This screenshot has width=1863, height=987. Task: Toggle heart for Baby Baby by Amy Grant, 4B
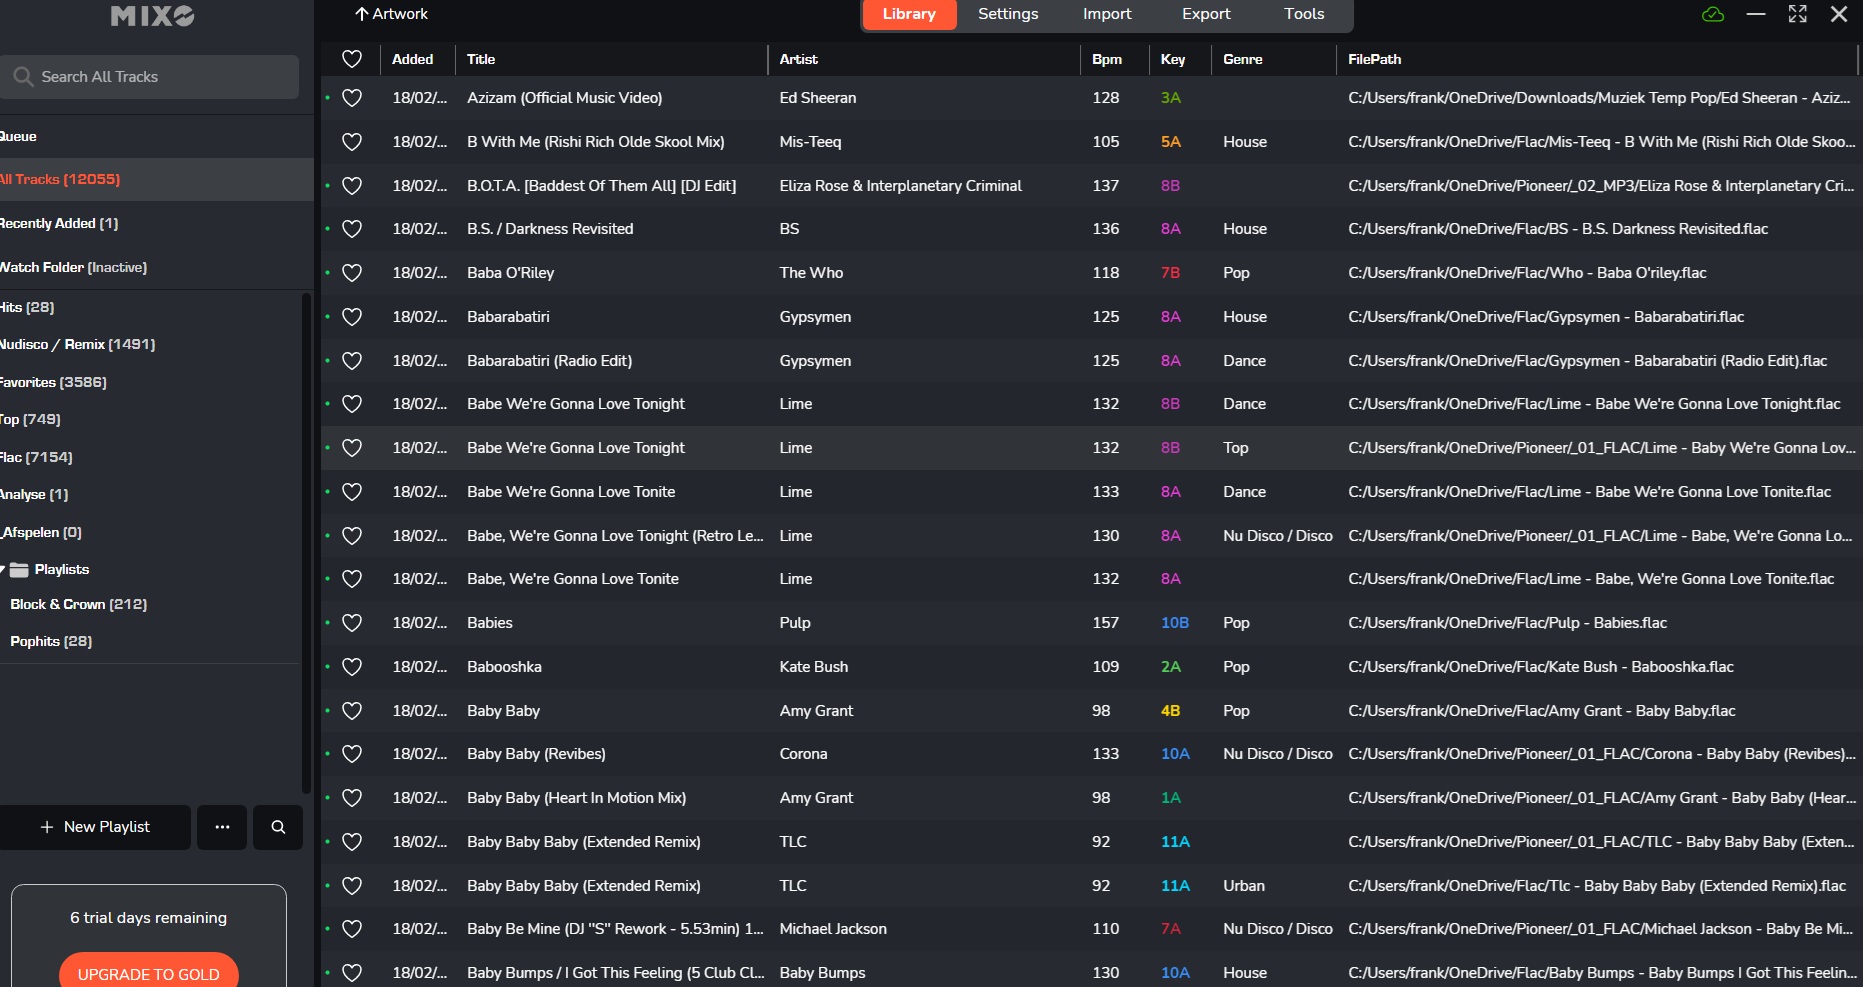tap(352, 711)
